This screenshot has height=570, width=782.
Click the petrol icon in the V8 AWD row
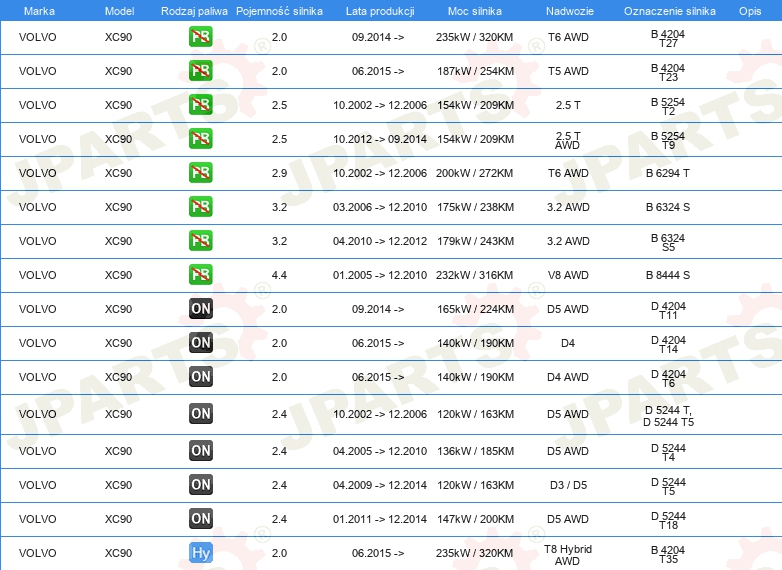click(x=200, y=274)
